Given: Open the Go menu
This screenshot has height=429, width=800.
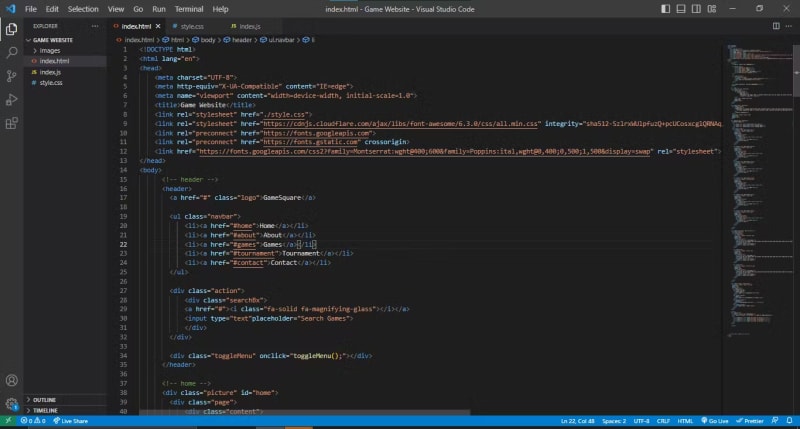Looking at the screenshot, I should (138, 9).
